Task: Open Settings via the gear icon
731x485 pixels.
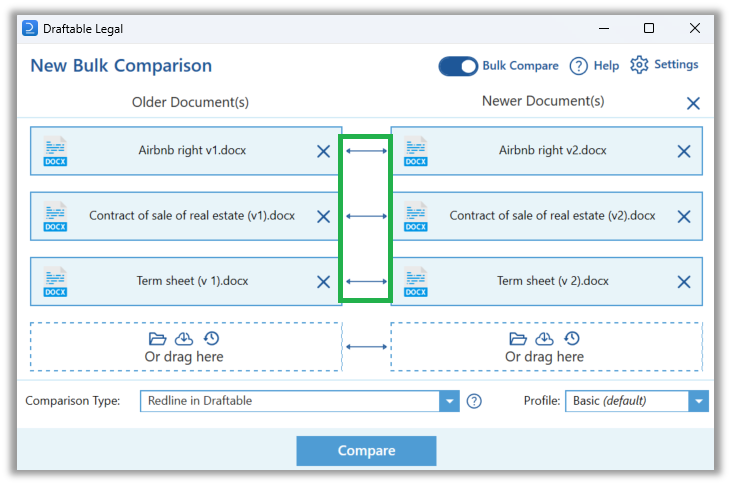Action: pyautogui.click(x=639, y=65)
